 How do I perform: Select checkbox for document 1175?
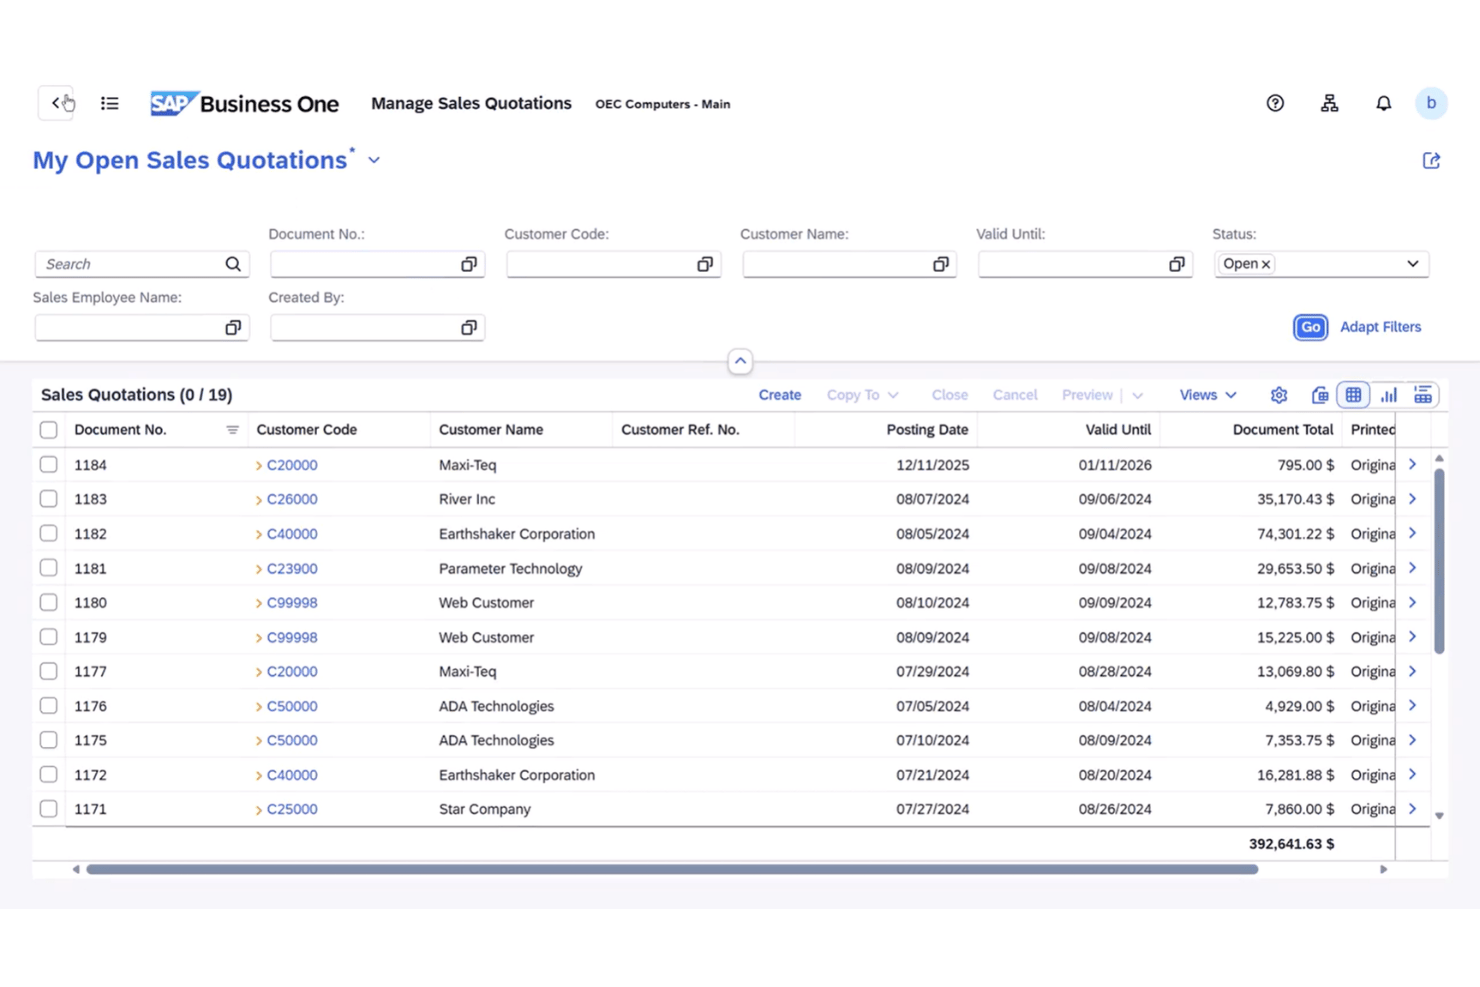click(x=48, y=740)
